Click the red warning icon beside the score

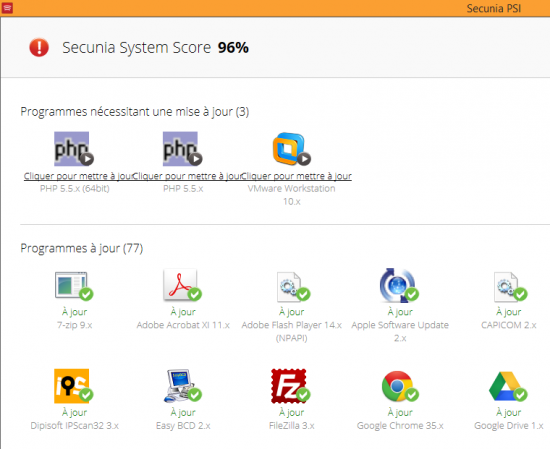39,47
